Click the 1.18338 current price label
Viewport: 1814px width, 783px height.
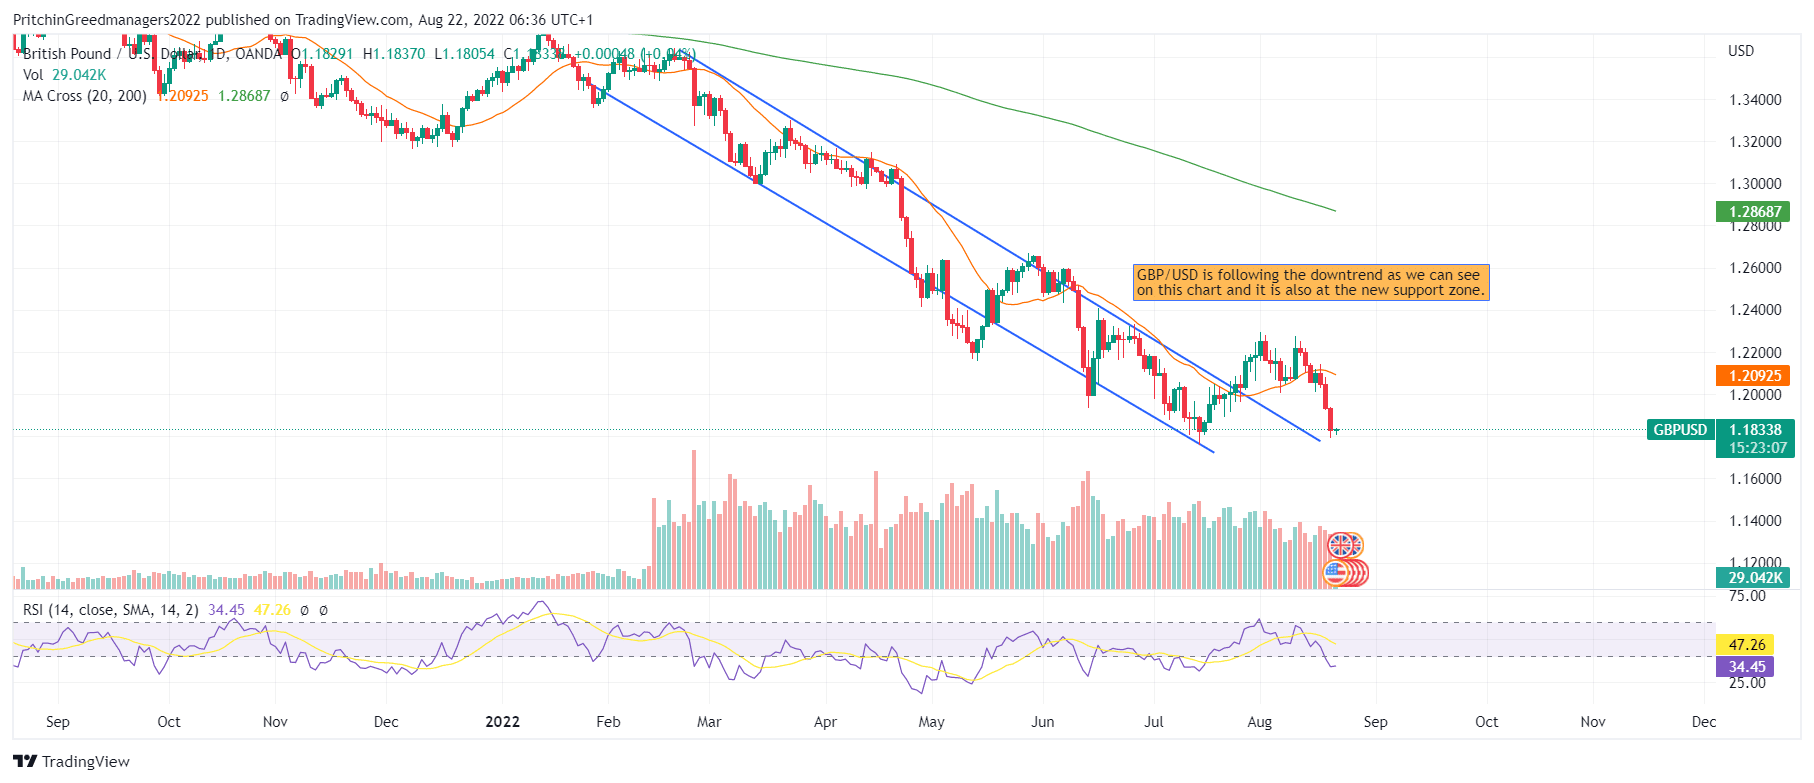click(1755, 430)
